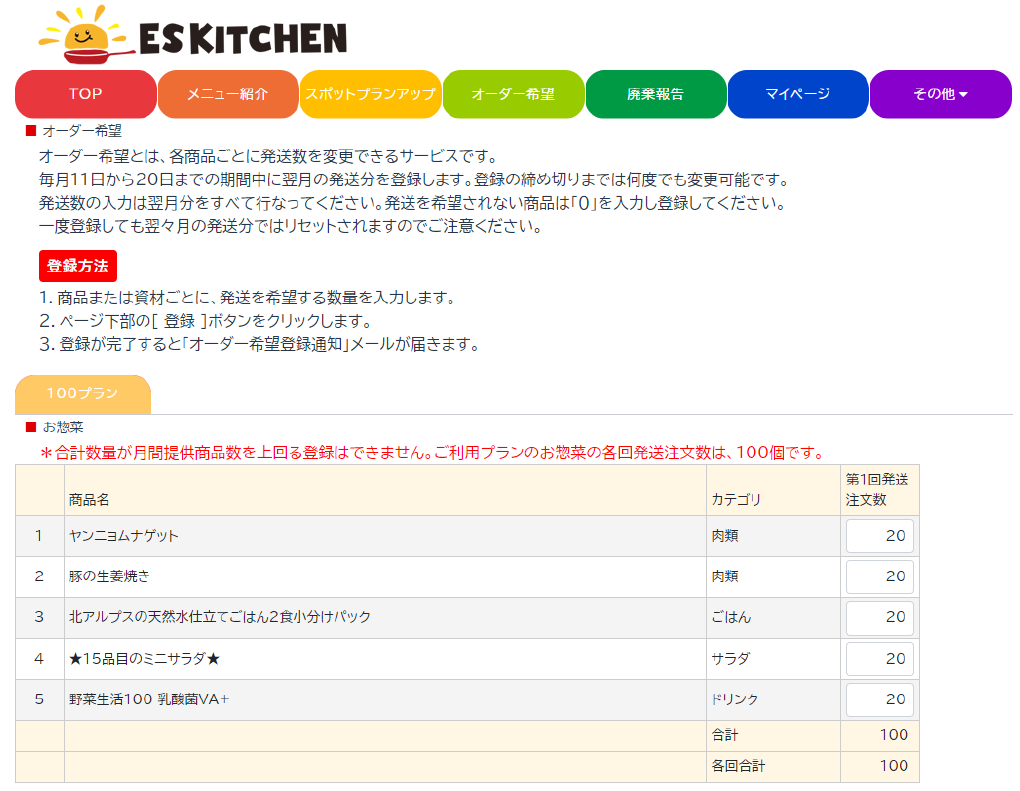Click the quantity input for the ごはん小分けパック row
The image size is (1020, 791).
[880, 617]
